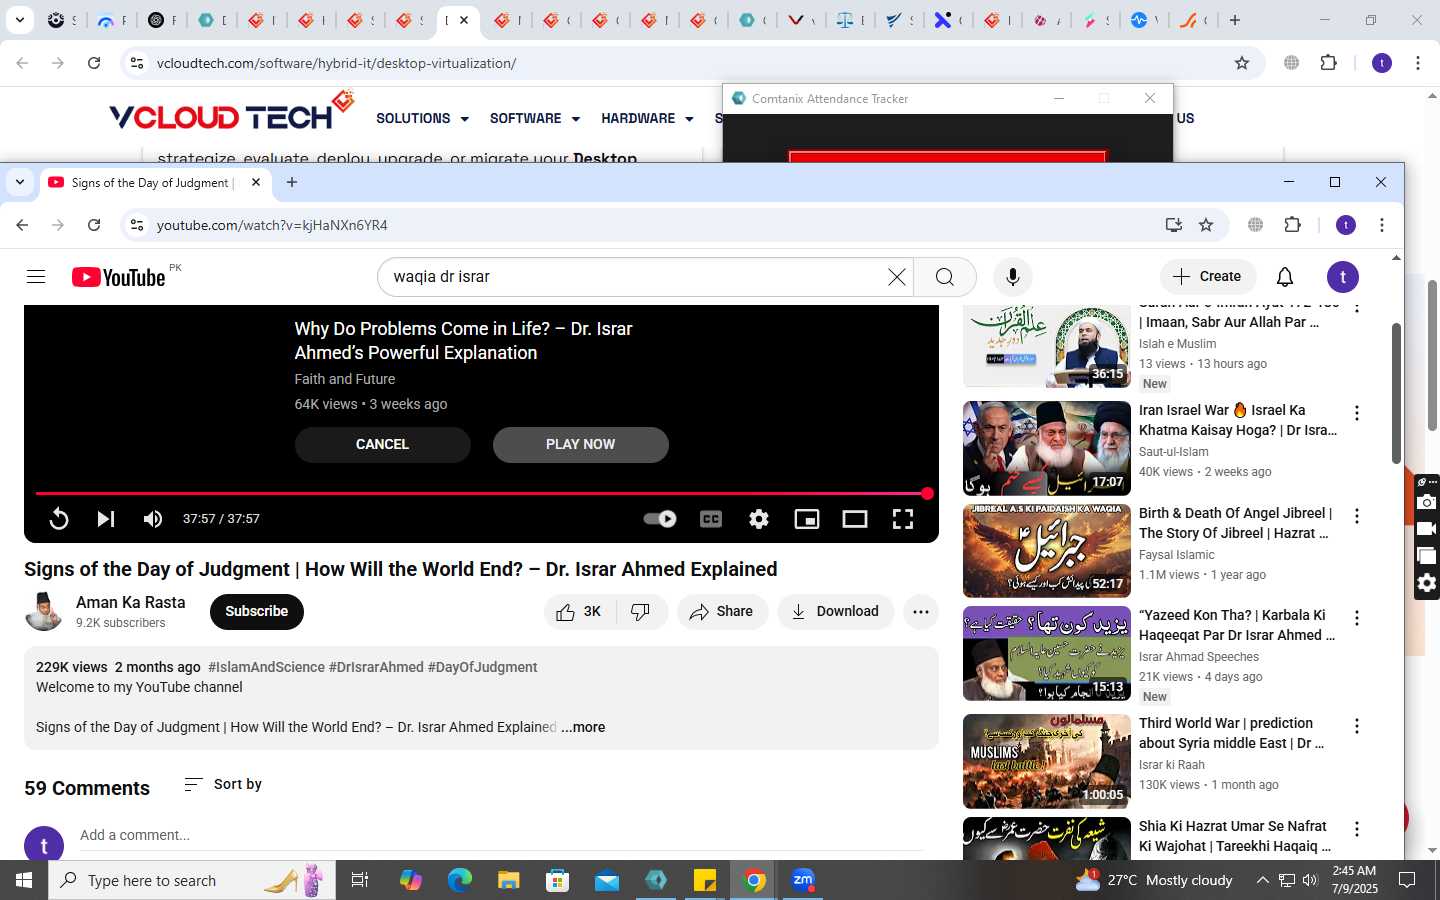Expand the description with ...more
Image resolution: width=1440 pixels, height=900 pixels.
coord(583,727)
